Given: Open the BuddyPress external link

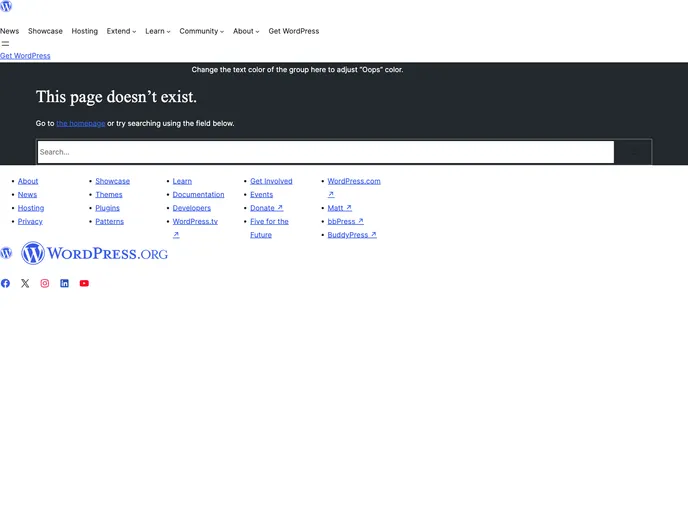Looking at the screenshot, I should pos(352,235).
